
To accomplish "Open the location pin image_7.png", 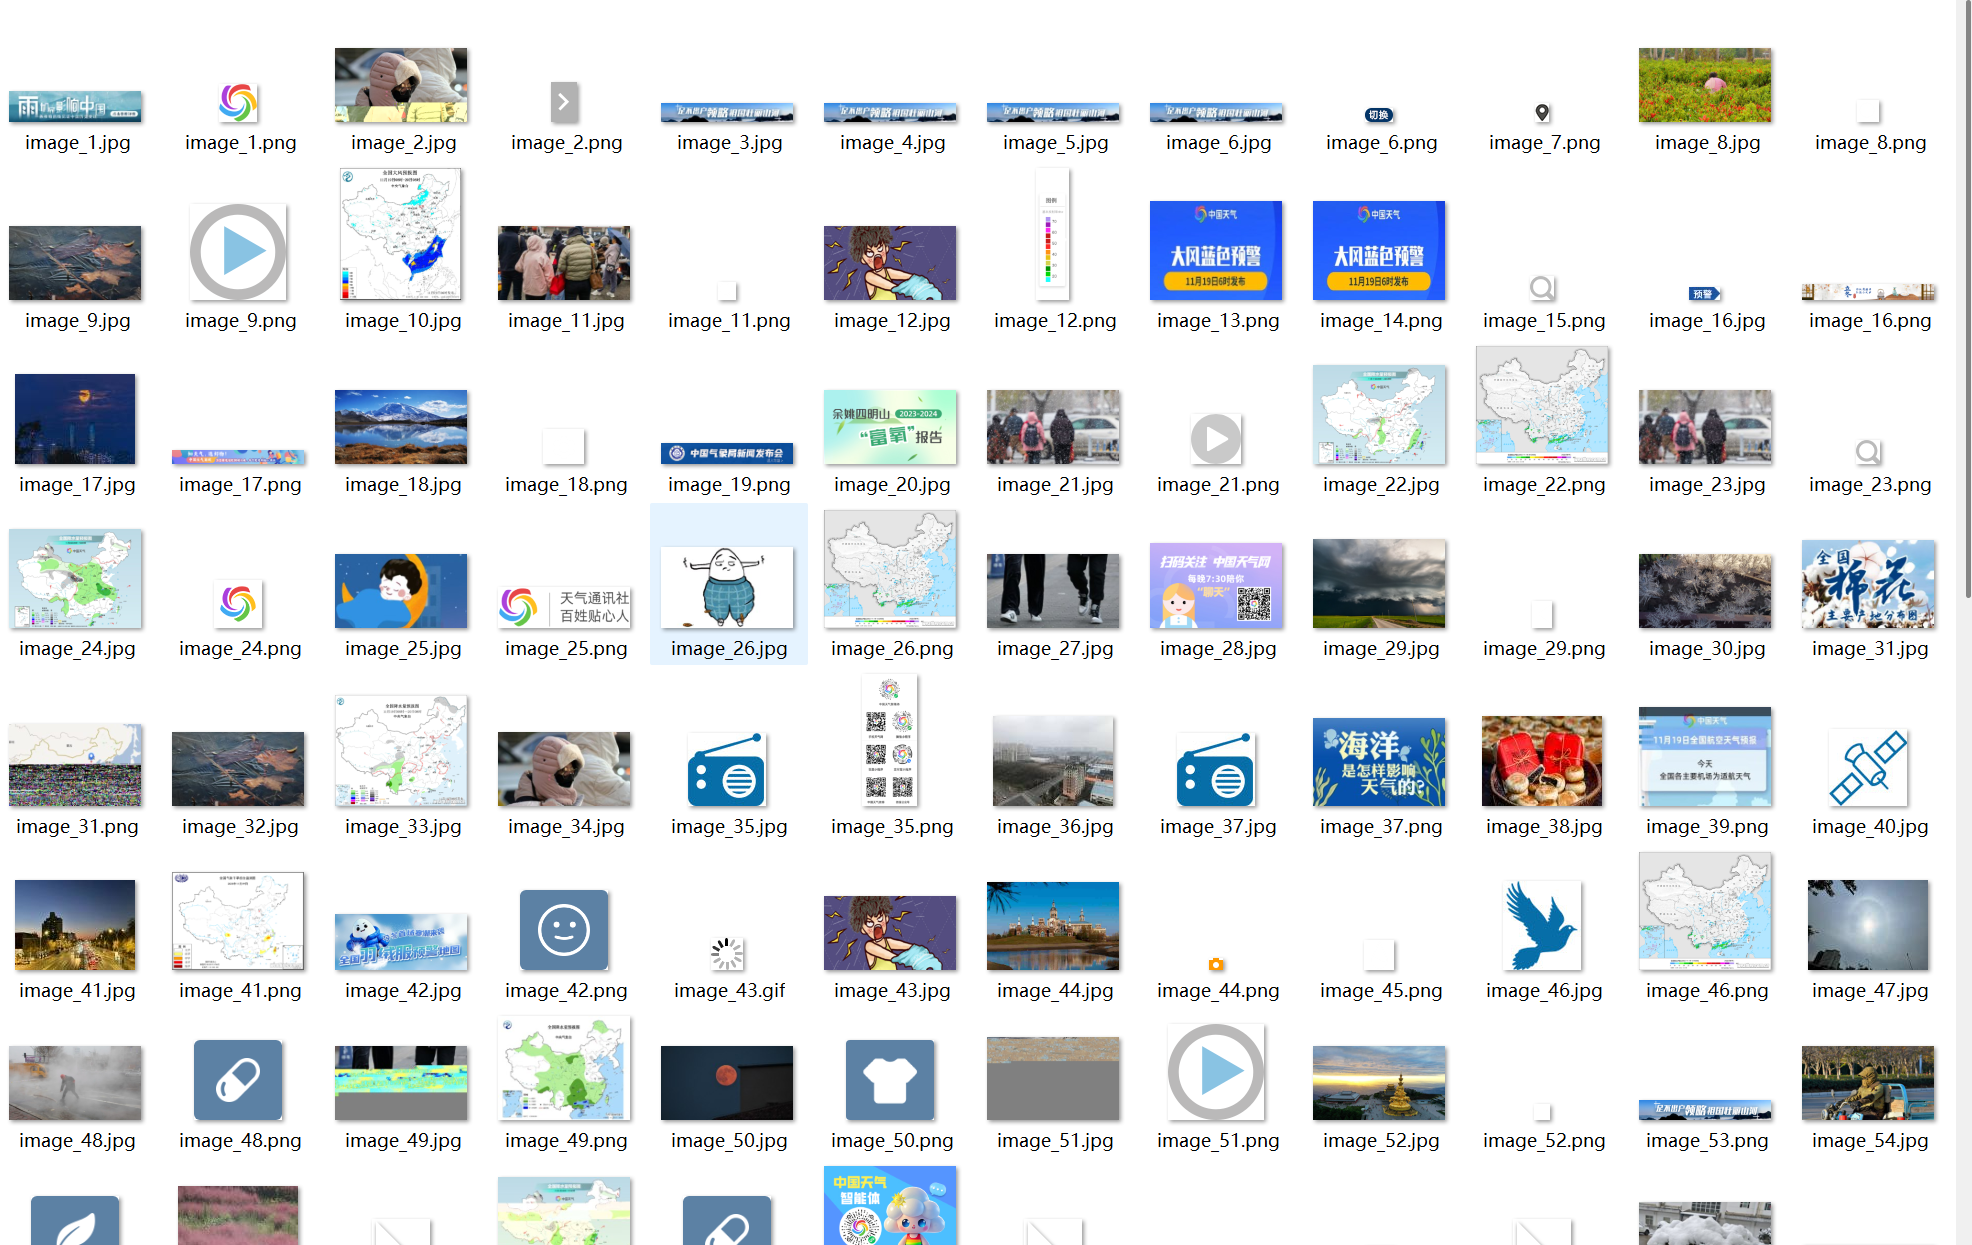I will coord(1542,113).
